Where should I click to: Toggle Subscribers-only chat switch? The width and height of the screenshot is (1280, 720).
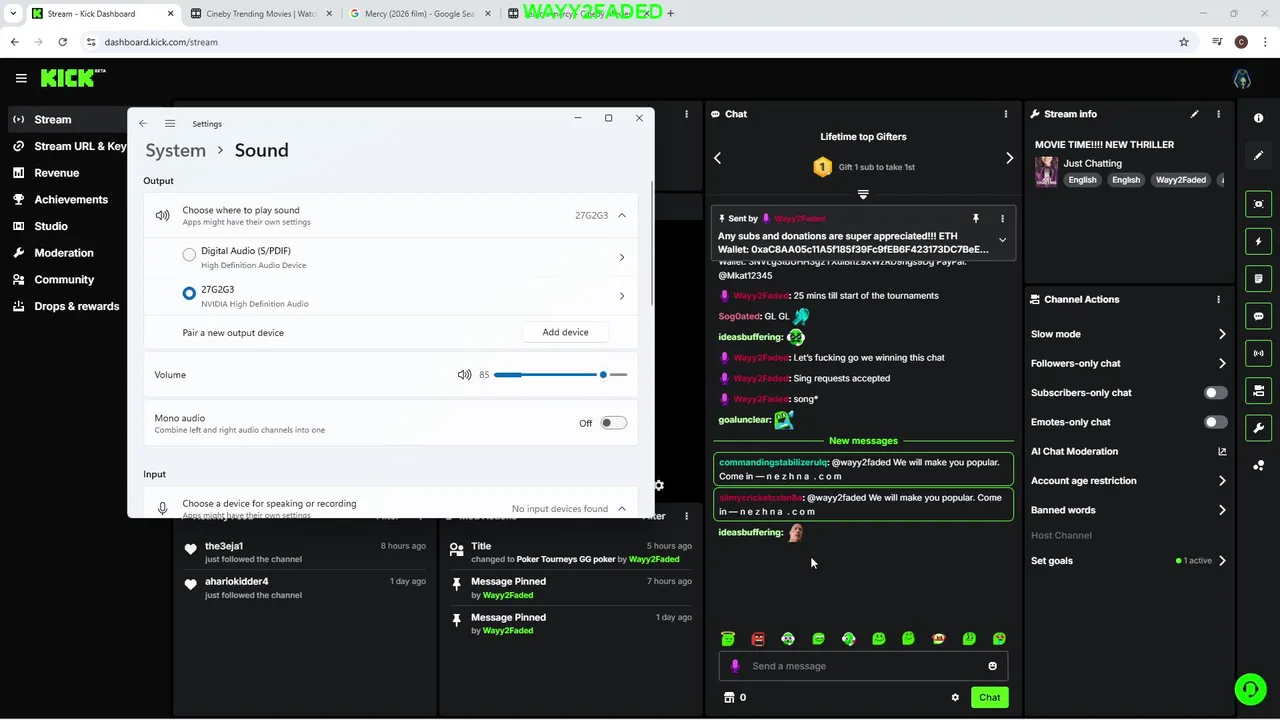(1215, 393)
